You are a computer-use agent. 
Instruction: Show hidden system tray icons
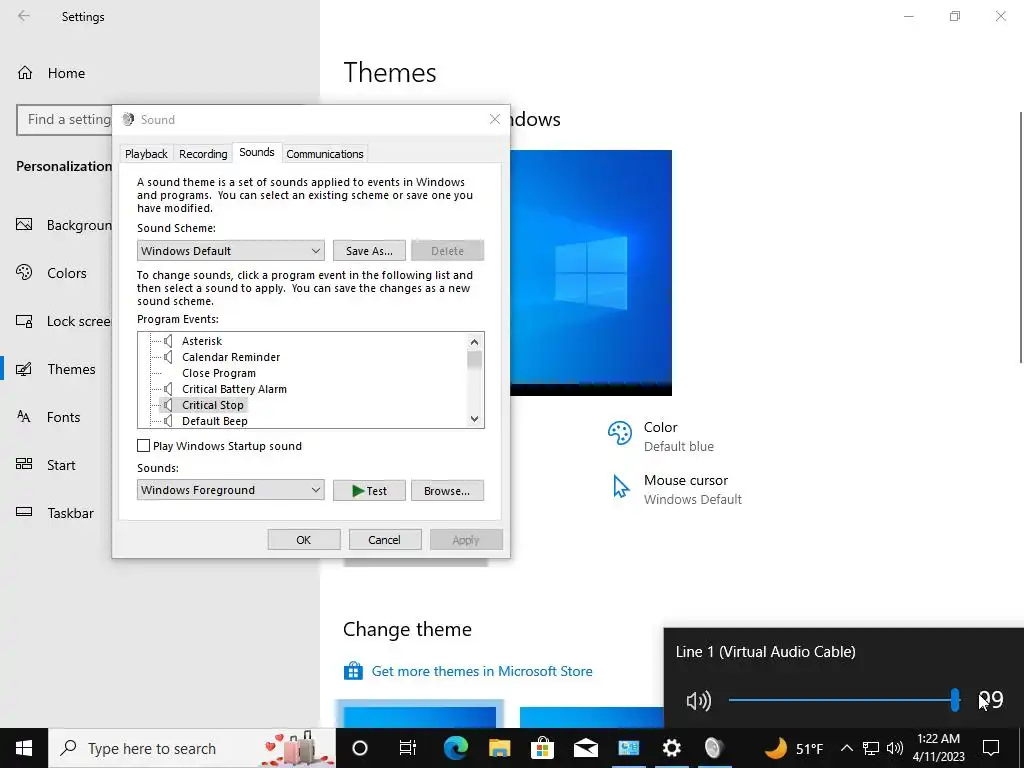[x=846, y=748]
